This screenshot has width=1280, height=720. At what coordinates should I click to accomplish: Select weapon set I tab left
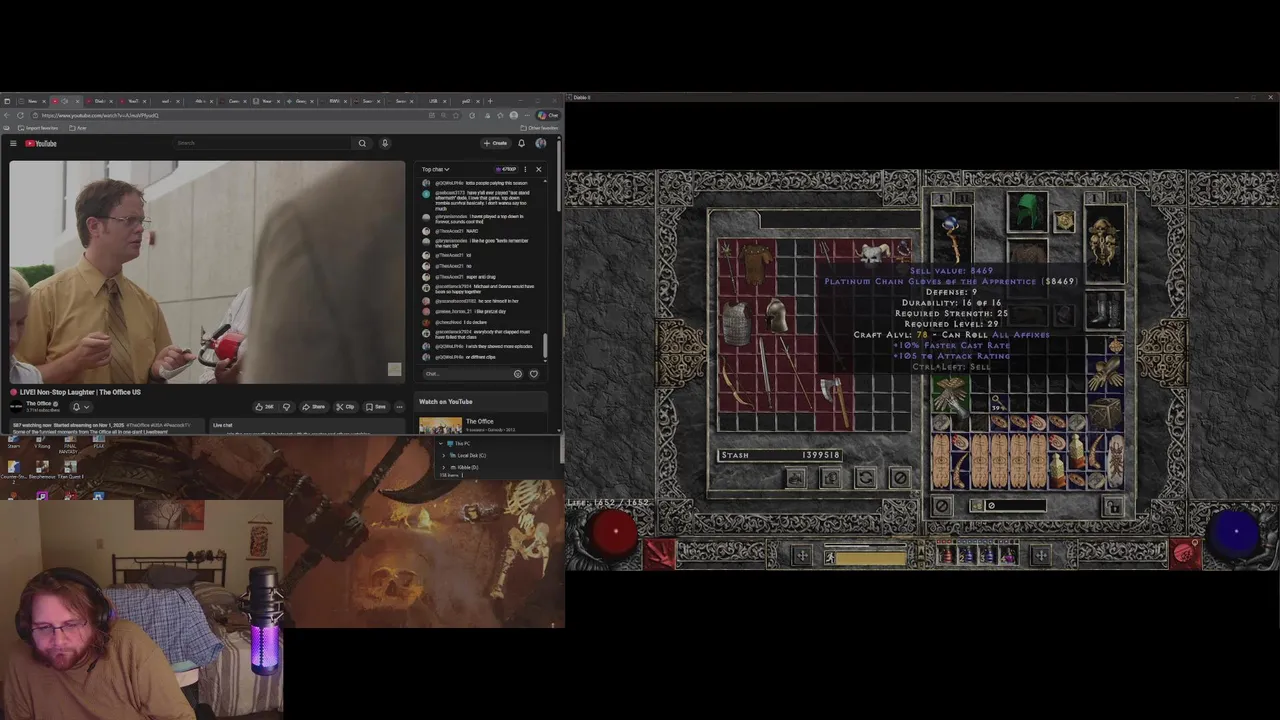click(940, 200)
